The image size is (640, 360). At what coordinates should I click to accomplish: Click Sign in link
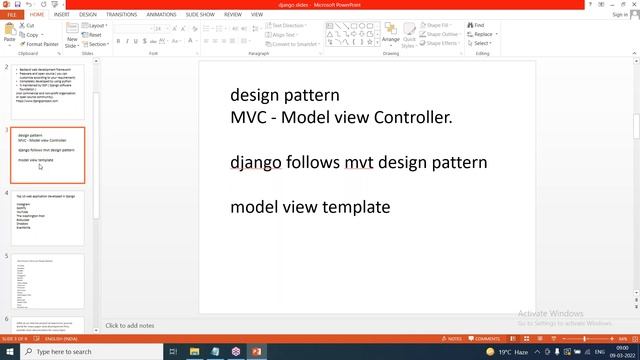click(620, 15)
